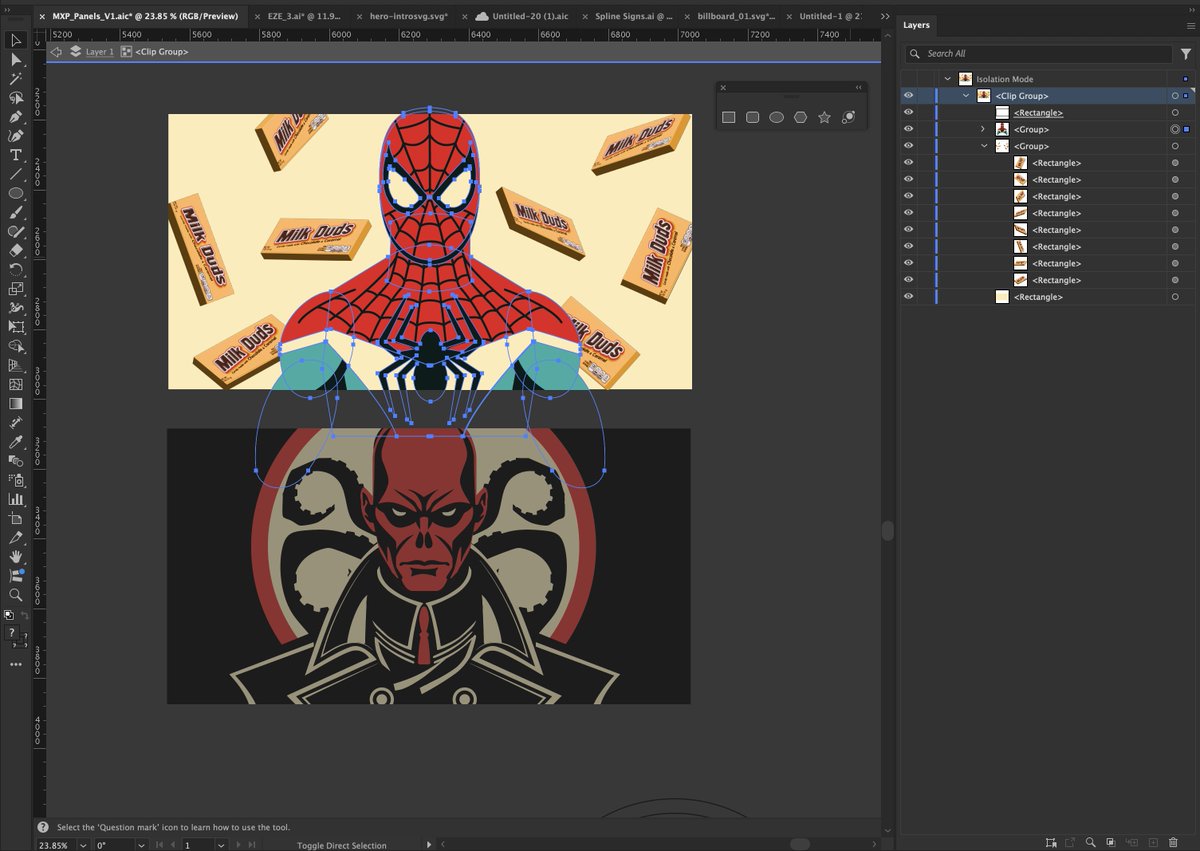This screenshot has height=851, width=1200.
Task: Click Layer 1 in isolation breadcrumb
Action: [99, 51]
